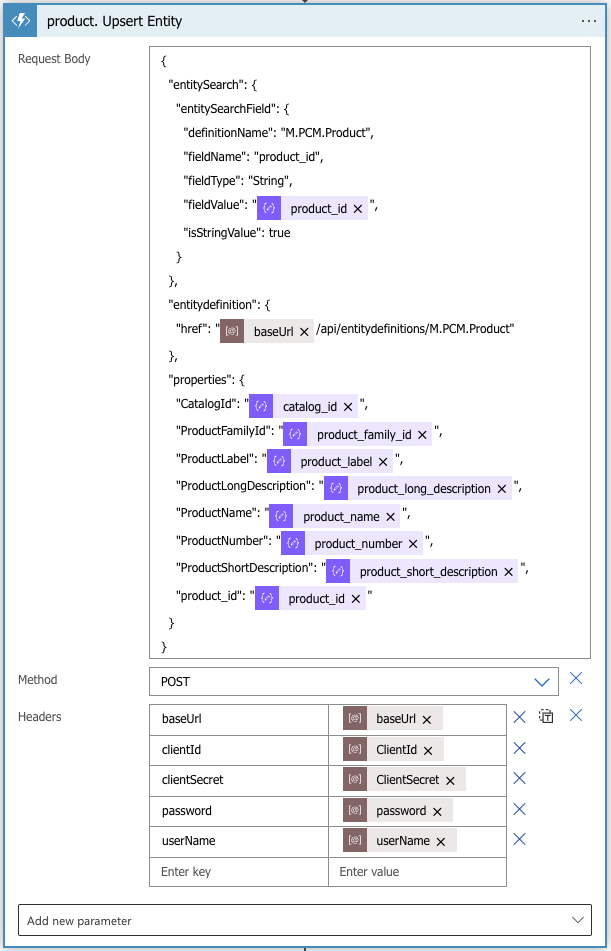Delete the clientSecret header row
Viewport: 611px width, 951px height.
pos(519,779)
